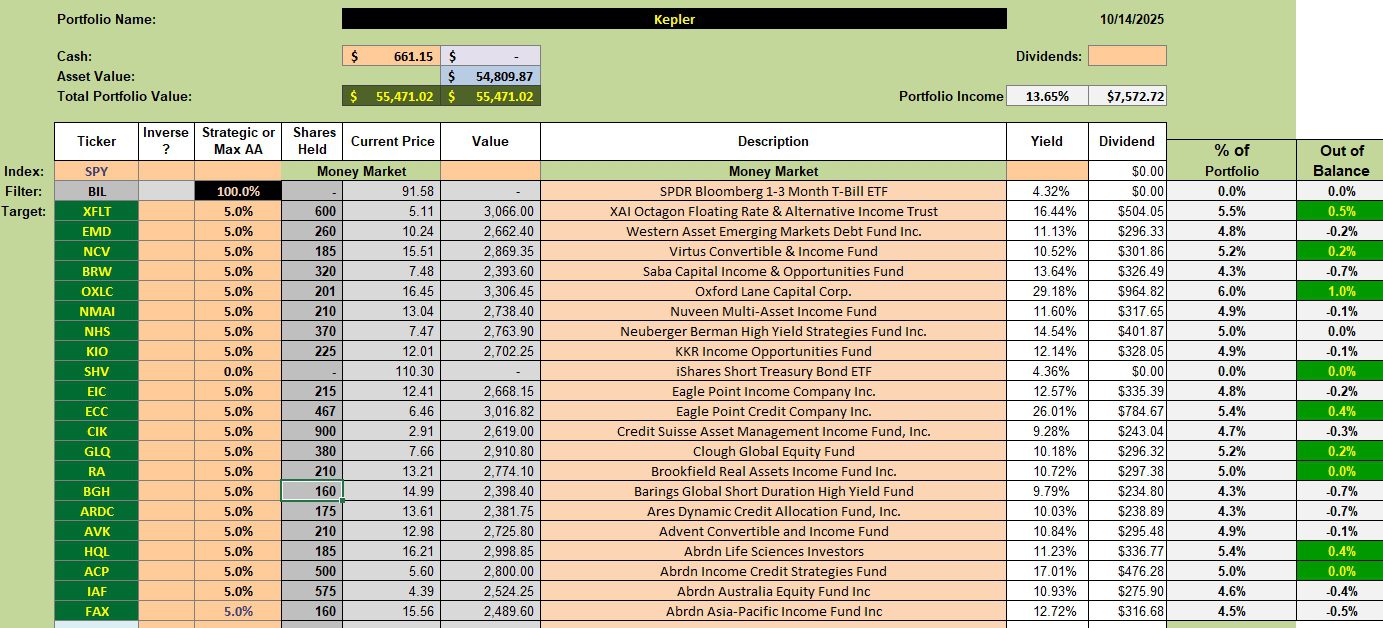Click the Shares Held column header
The width and height of the screenshot is (1383, 628).
[x=311, y=141]
